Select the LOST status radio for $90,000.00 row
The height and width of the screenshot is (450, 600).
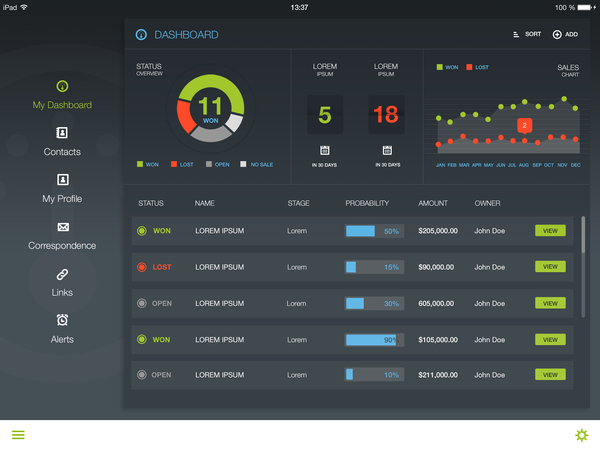pyautogui.click(x=142, y=267)
